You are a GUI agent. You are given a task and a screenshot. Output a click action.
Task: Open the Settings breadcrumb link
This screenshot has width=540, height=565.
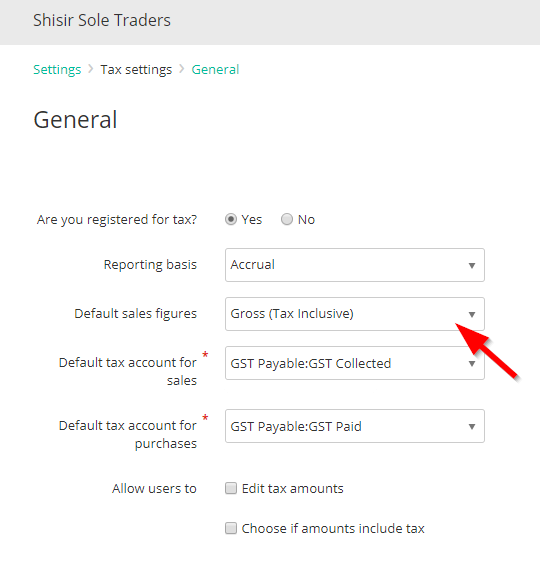pos(57,70)
